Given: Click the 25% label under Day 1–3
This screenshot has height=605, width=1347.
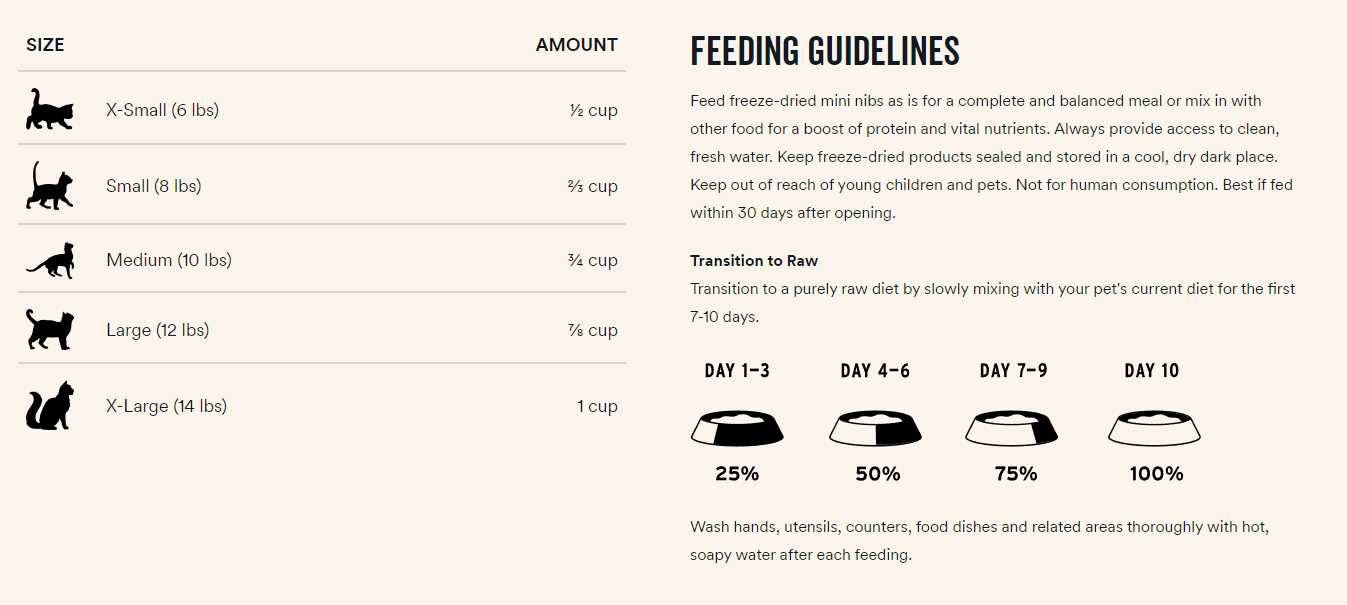Looking at the screenshot, I should click(737, 474).
